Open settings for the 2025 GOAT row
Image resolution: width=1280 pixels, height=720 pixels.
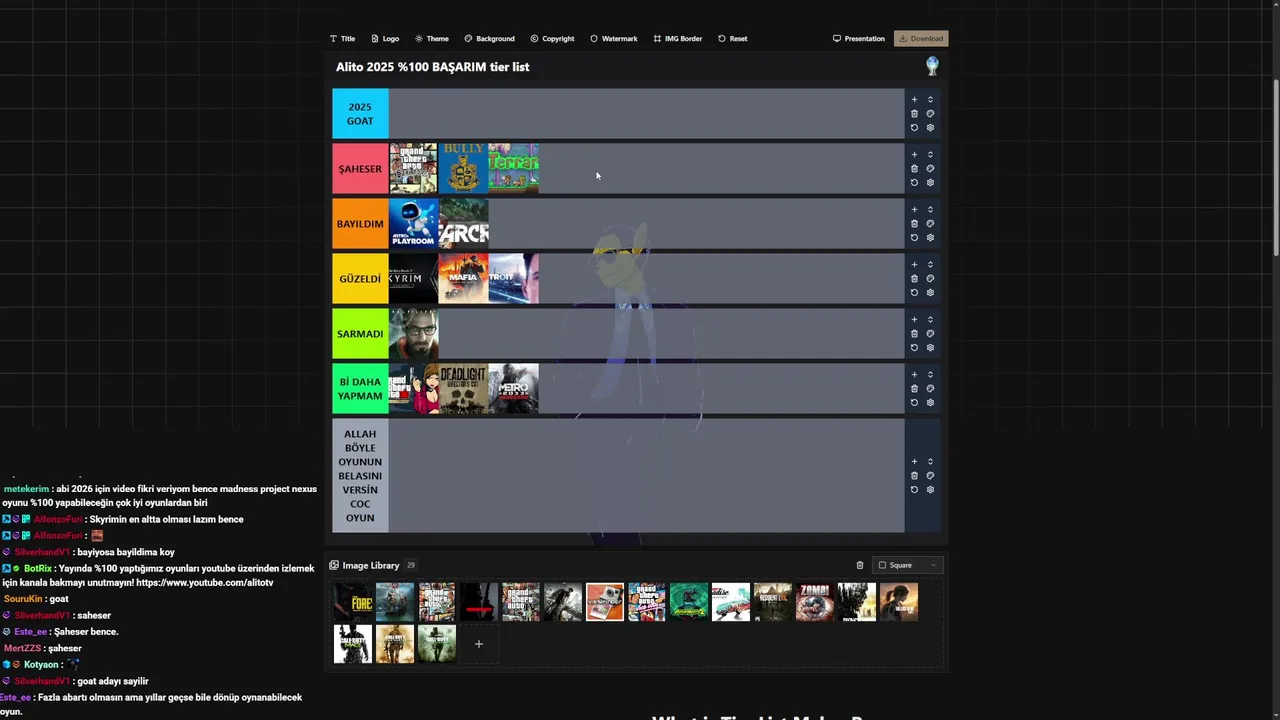click(930, 127)
